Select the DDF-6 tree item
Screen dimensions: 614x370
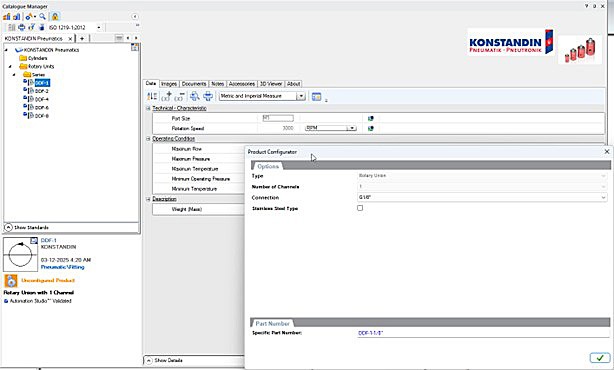coord(42,107)
